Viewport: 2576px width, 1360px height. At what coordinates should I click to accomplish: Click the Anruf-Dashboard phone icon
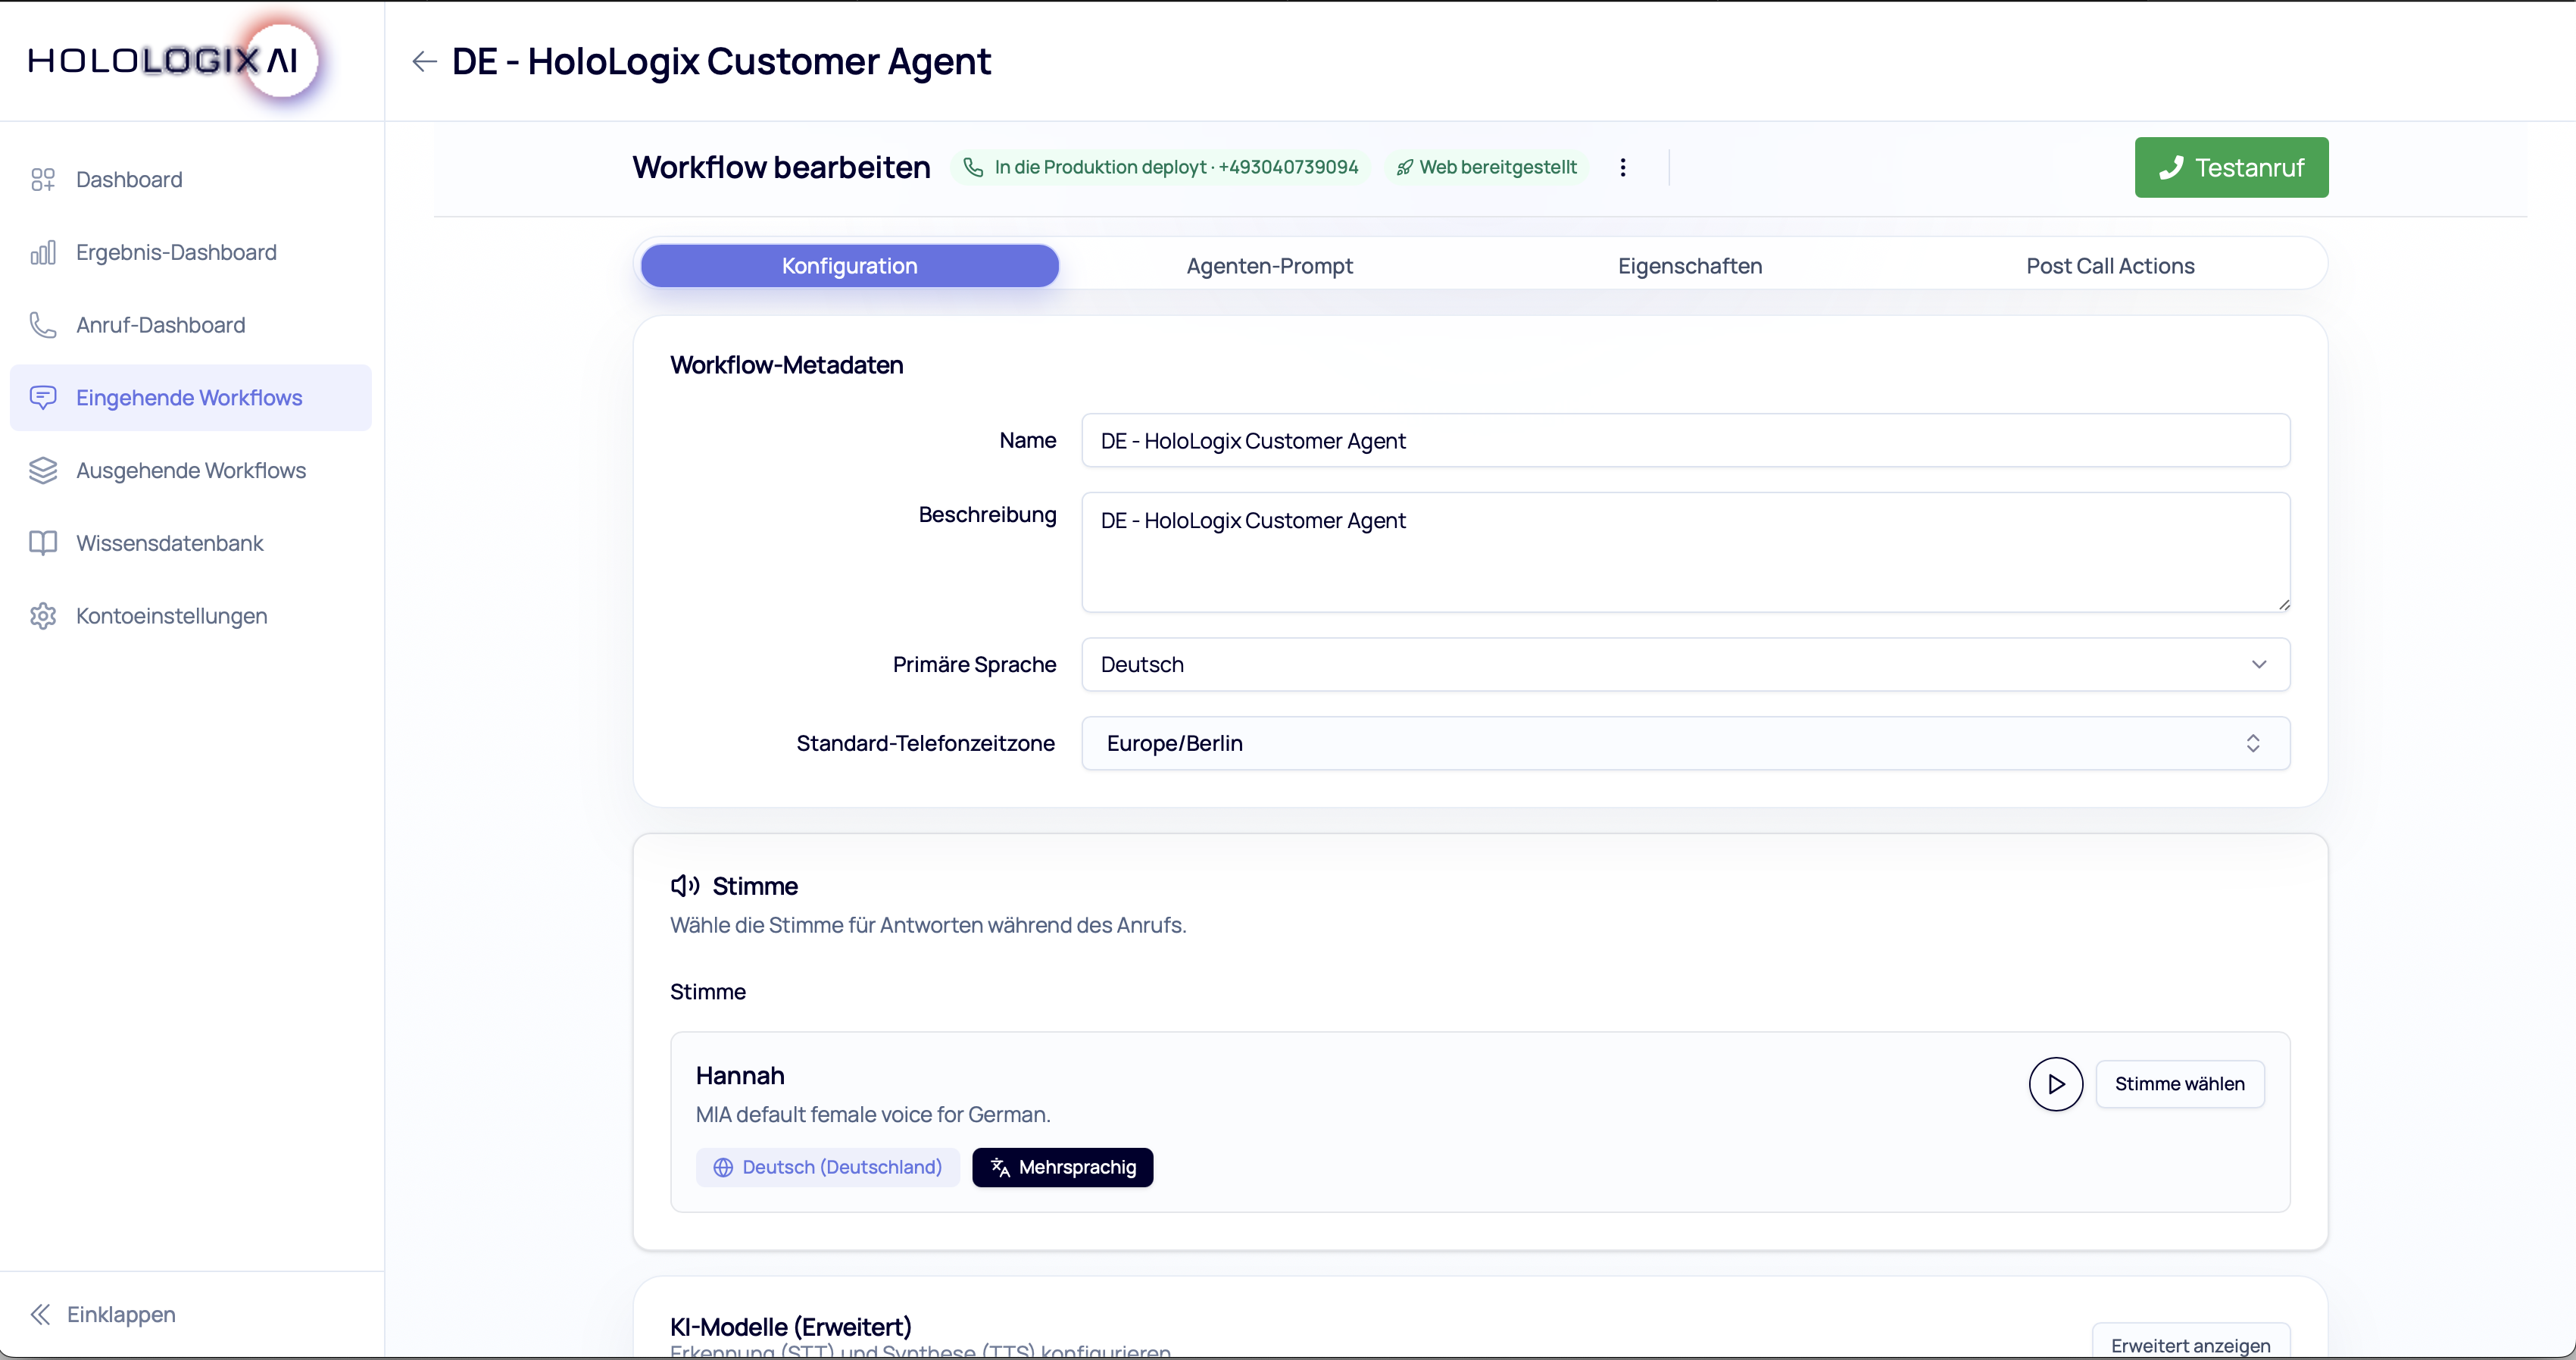pos(42,325)
